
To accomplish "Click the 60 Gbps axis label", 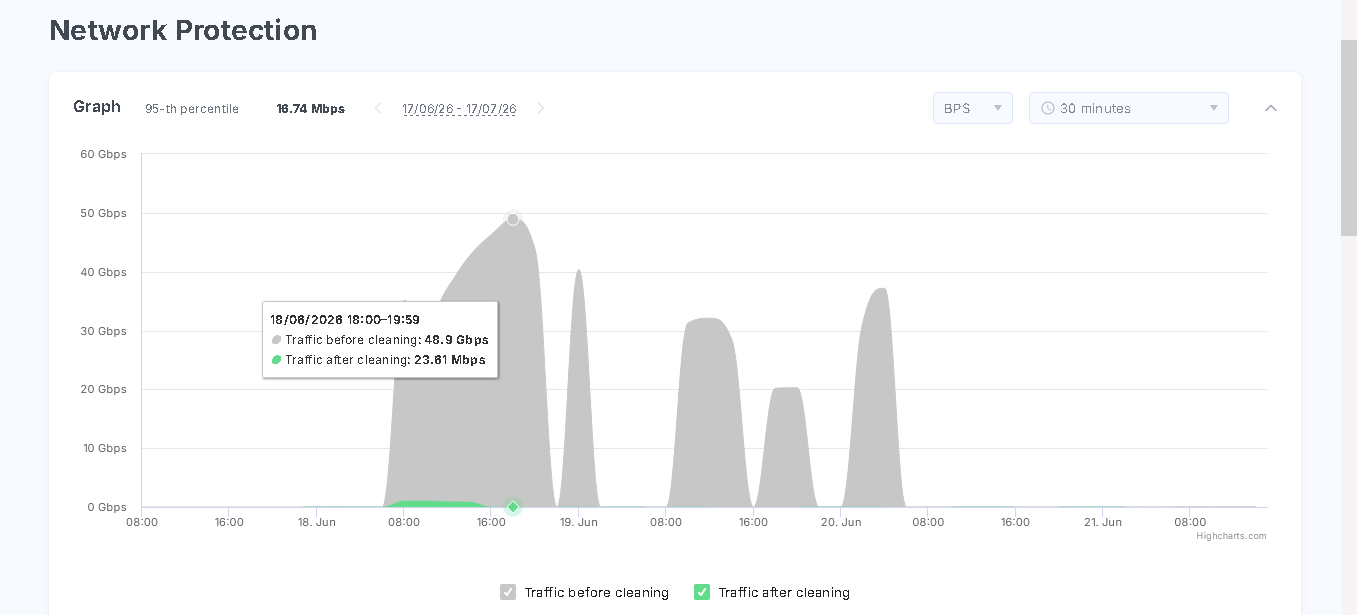I will pos(103,154).
